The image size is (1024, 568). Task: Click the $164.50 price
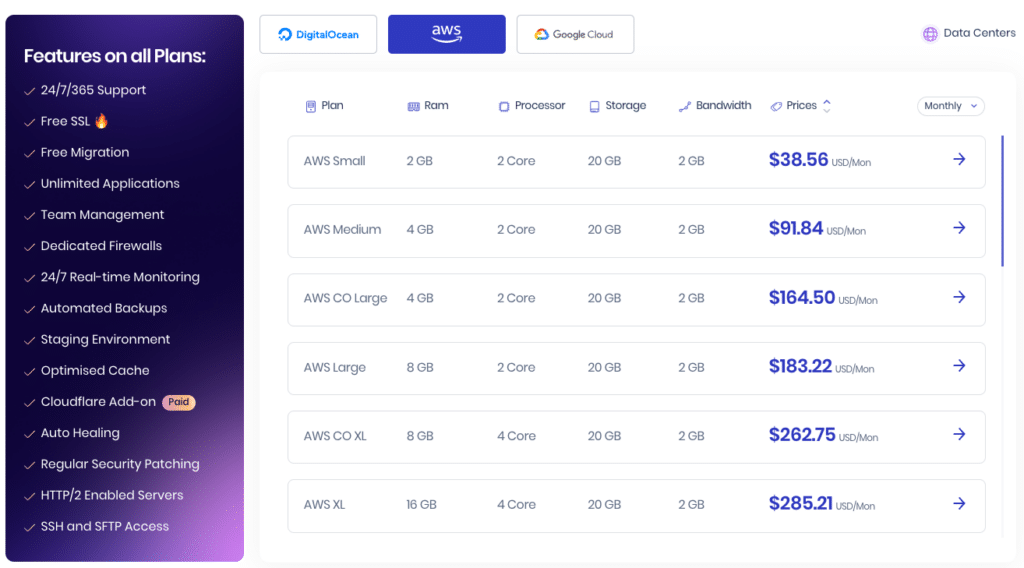point(802,298)
